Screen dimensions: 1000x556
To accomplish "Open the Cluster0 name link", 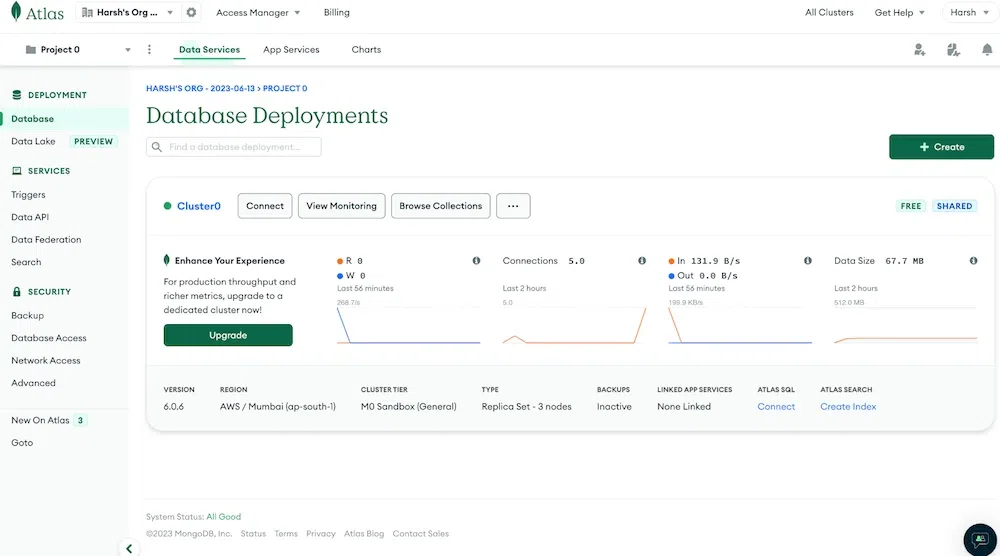I will (x=198, y=206).
